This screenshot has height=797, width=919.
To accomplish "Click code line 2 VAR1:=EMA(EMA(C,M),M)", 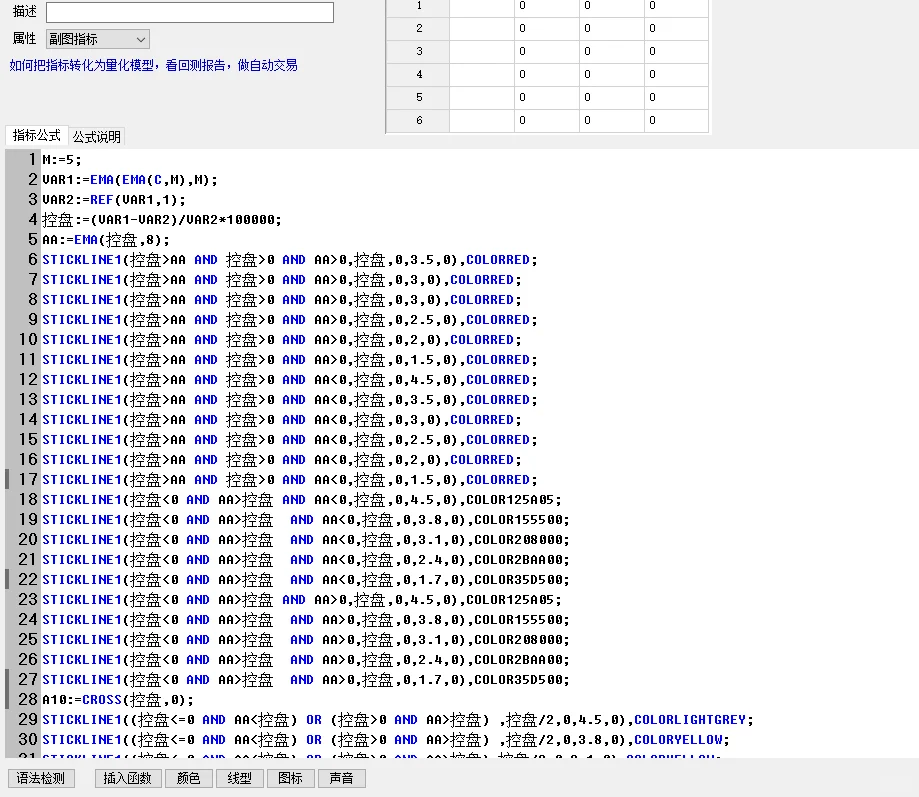I will (130, 180).
